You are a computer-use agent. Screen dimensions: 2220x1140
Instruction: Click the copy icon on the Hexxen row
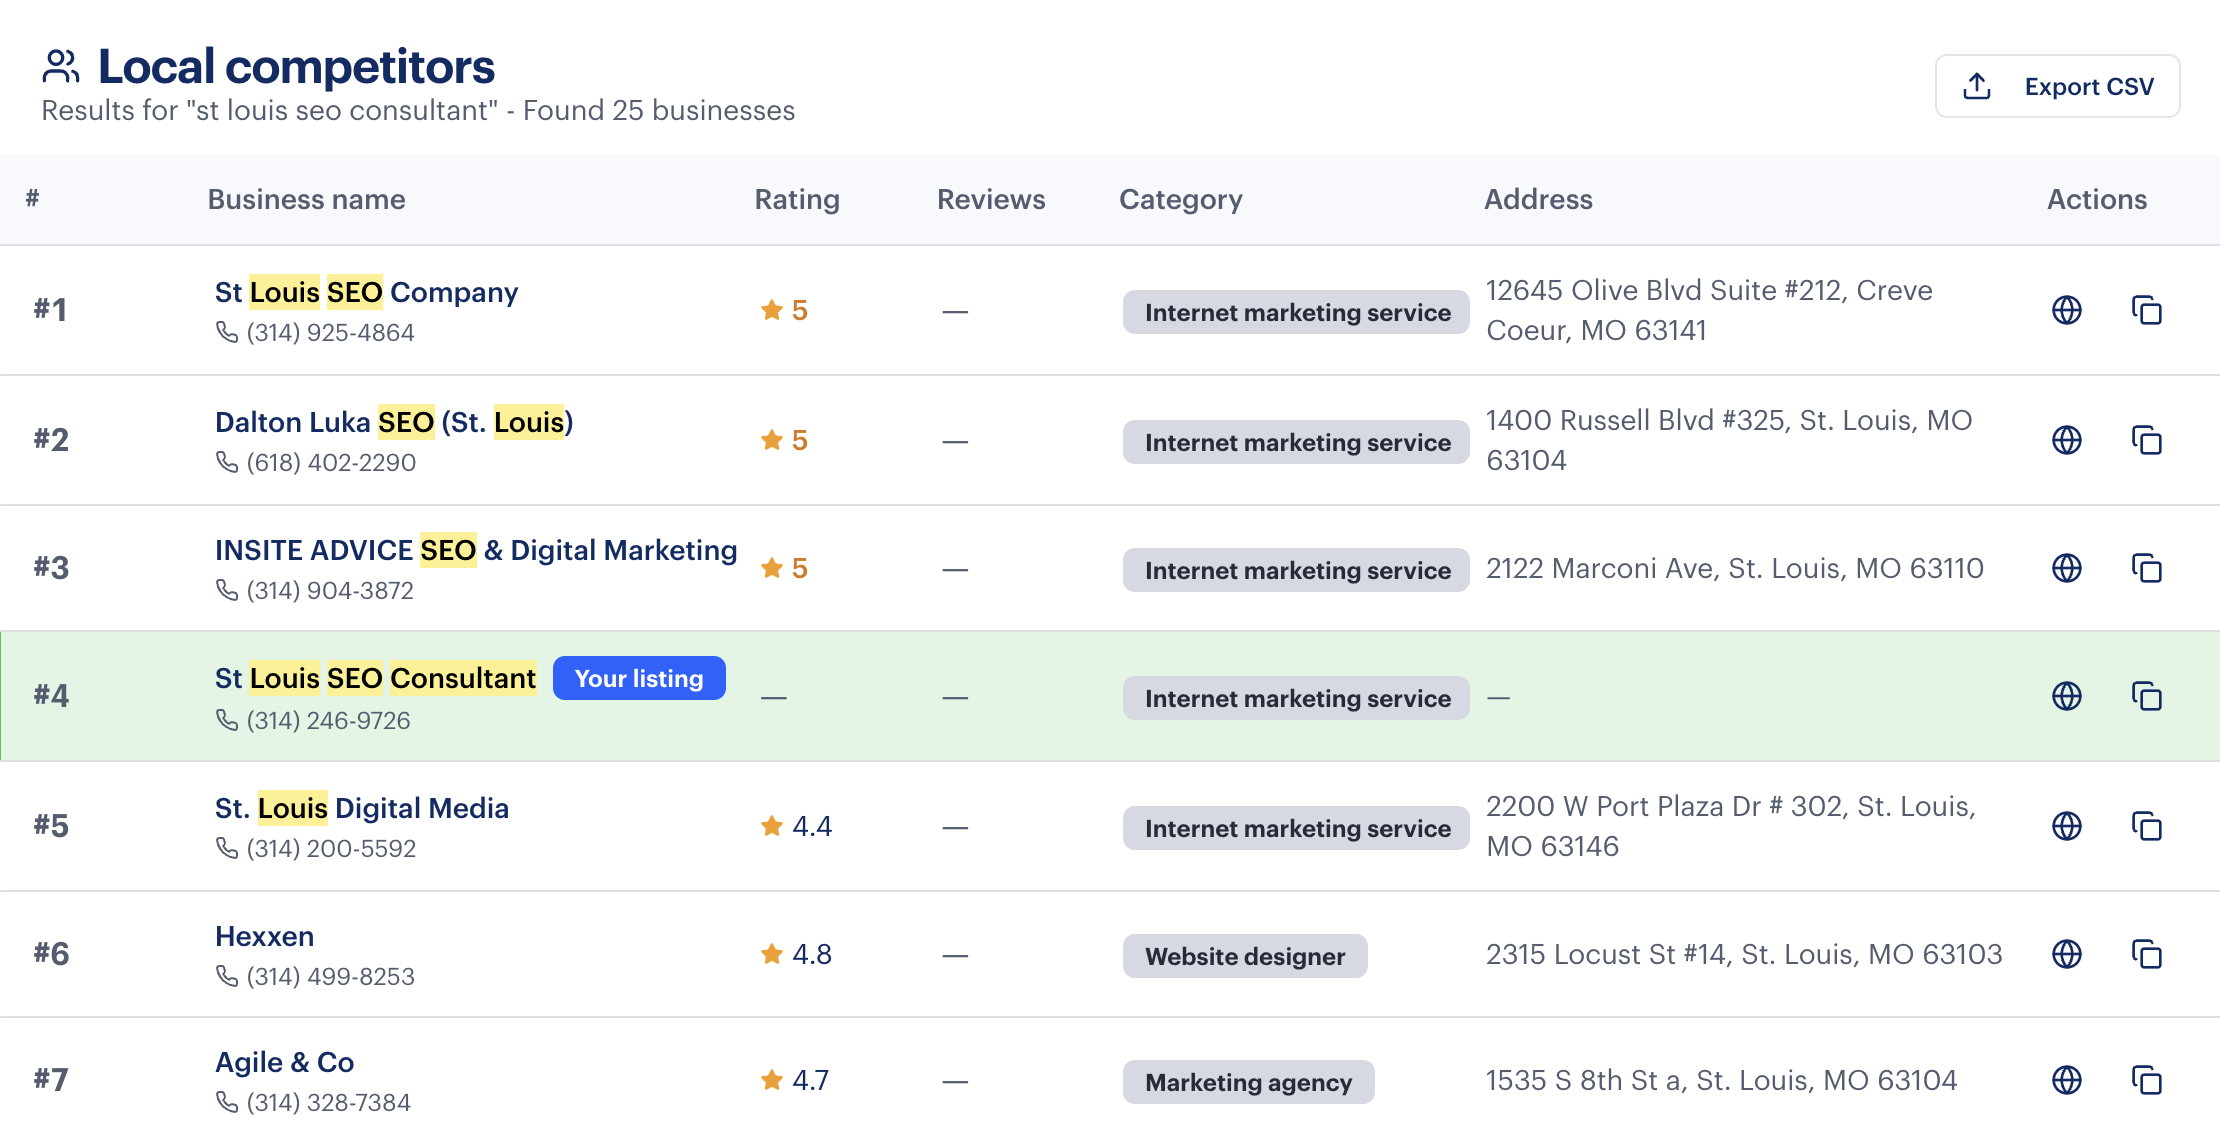pyautogui.click(x=2147, y=954)
